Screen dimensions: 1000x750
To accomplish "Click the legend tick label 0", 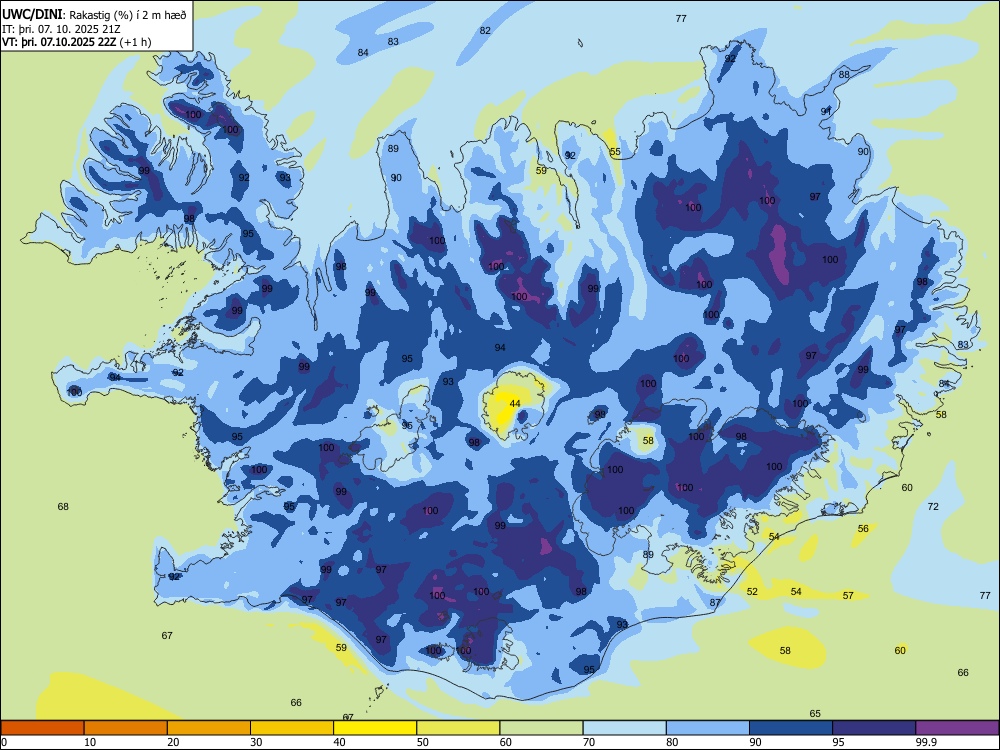I will tap(5, 742).
